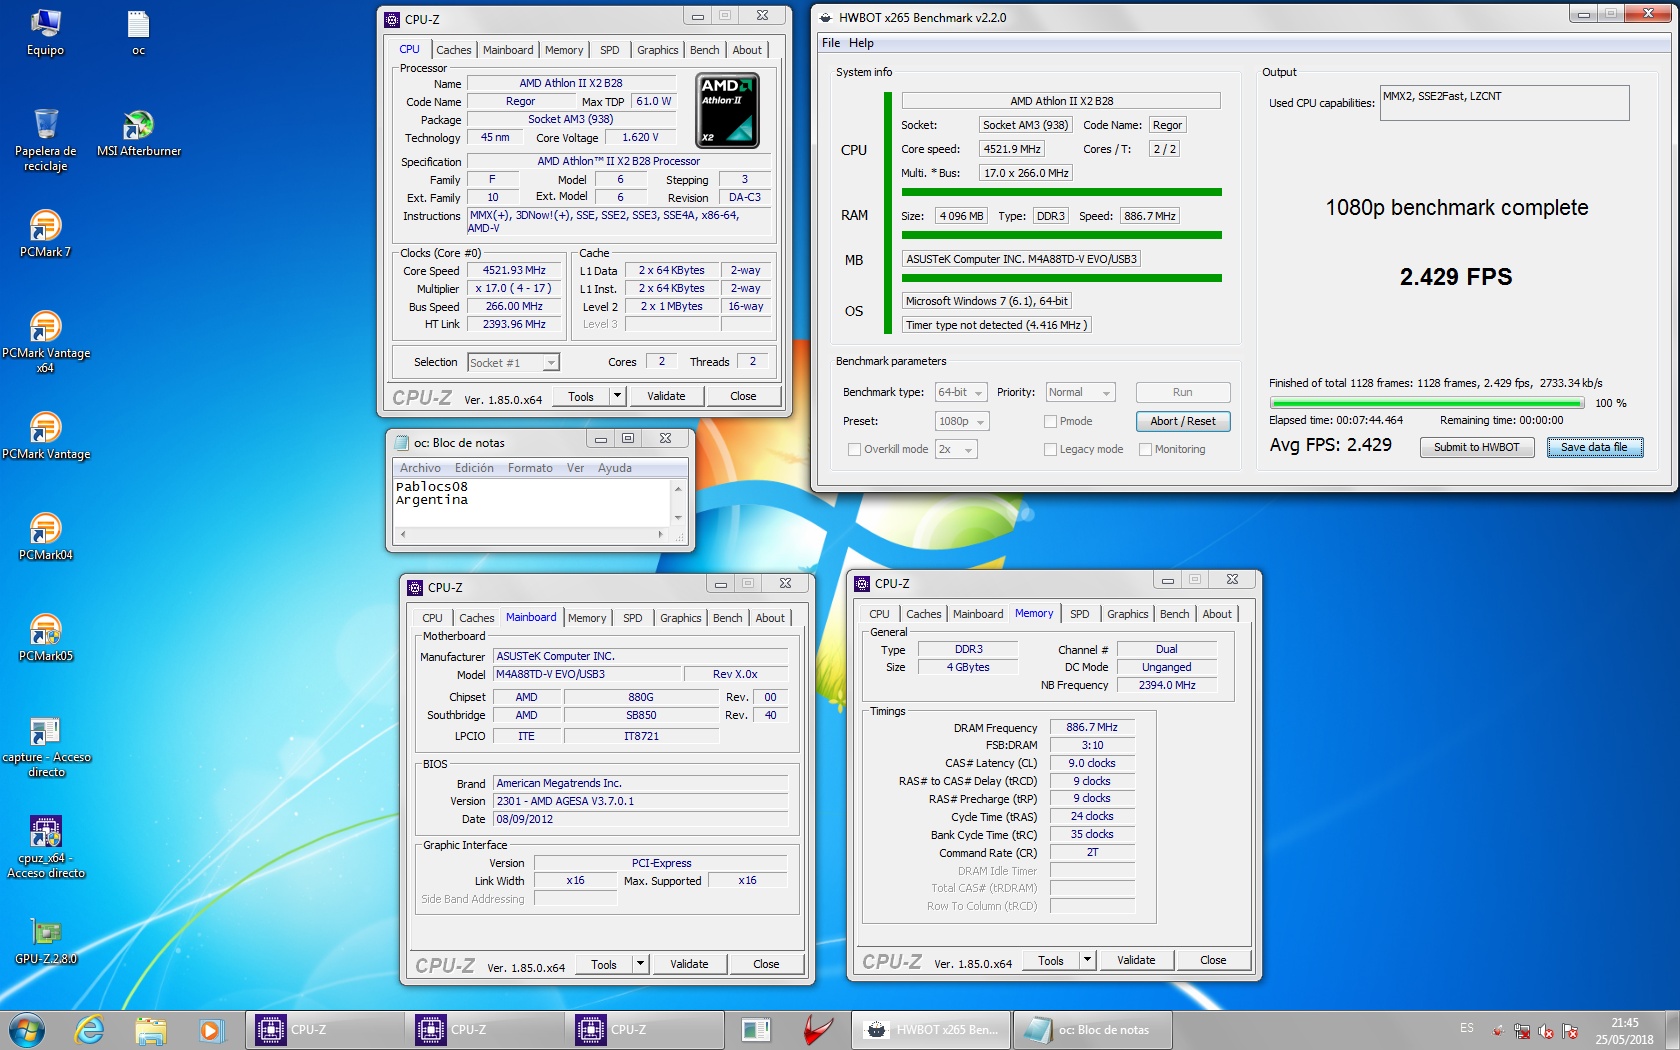Open the taskbar clock showing 21:45
1680x1050 pixels.
tap(1624, 1031)
